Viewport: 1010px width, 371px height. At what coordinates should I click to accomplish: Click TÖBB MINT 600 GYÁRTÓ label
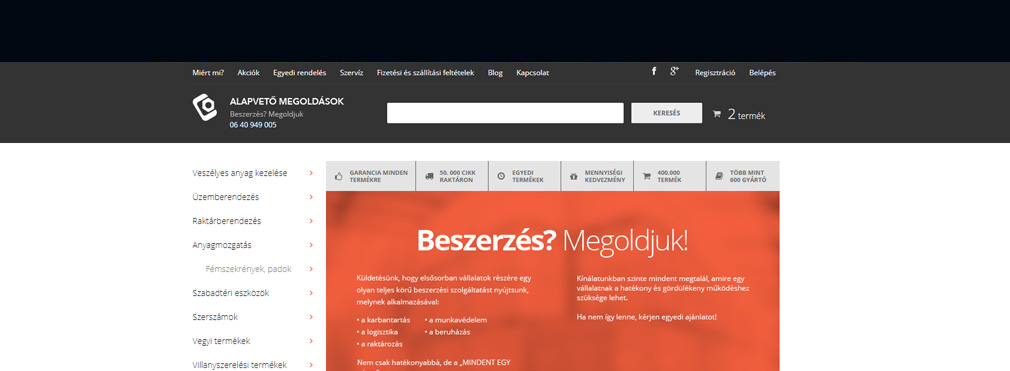[x=748, y=176]
